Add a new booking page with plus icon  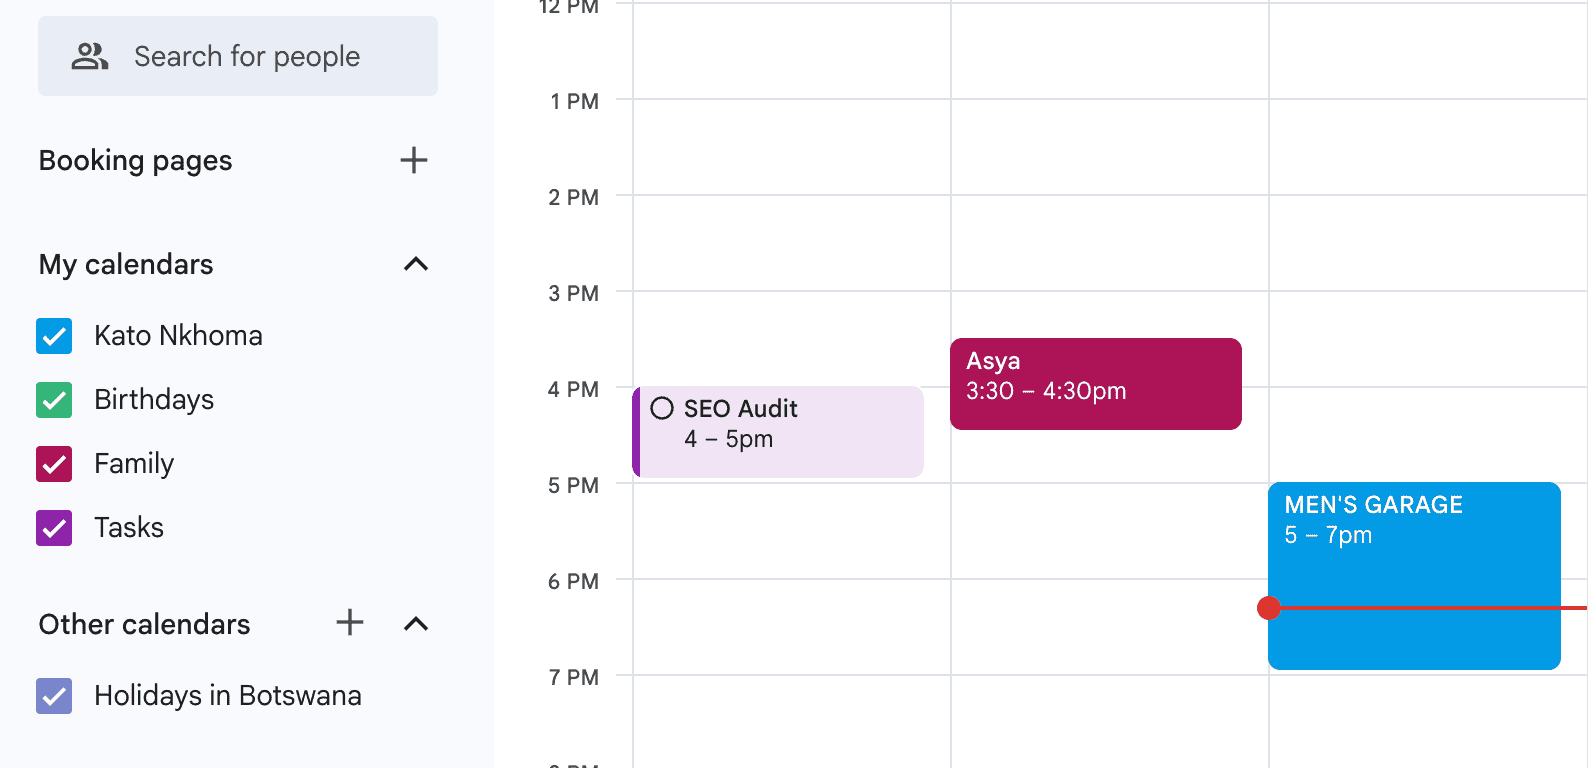pos(414,160)
